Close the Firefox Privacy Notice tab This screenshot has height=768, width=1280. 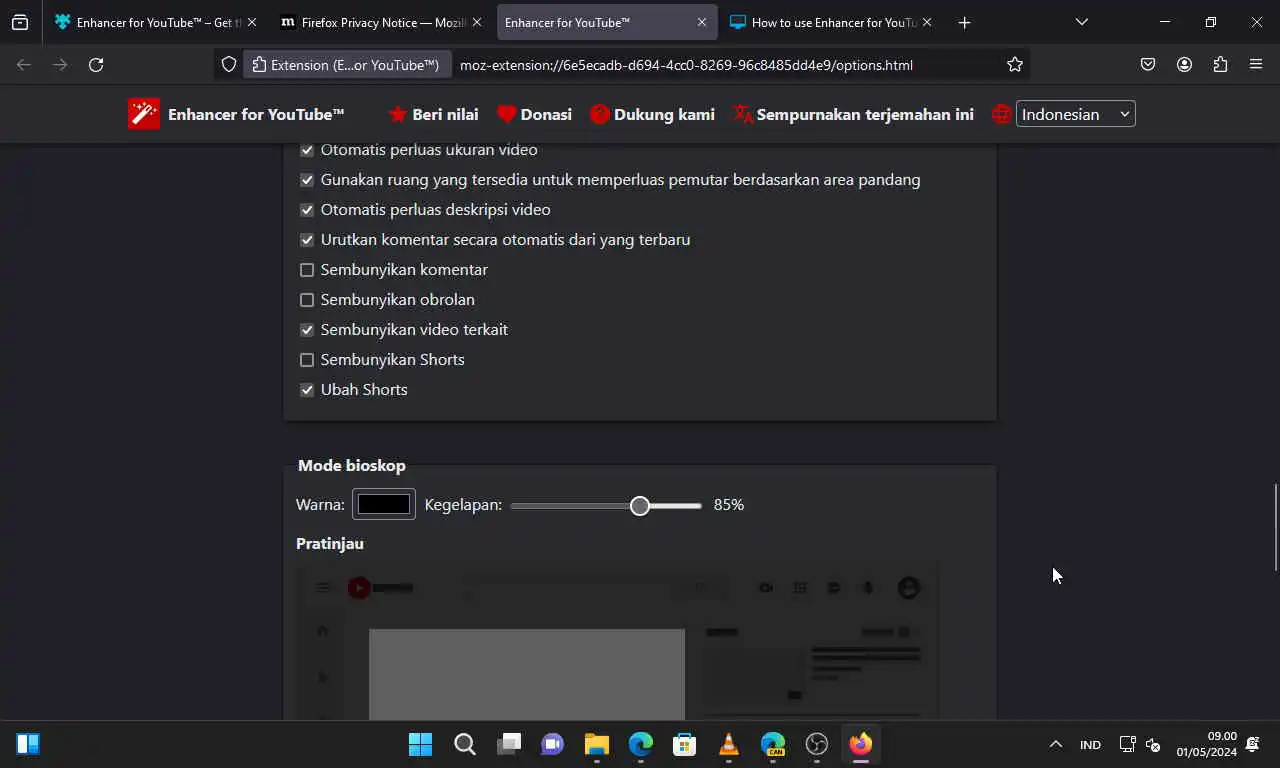(477, 22)
